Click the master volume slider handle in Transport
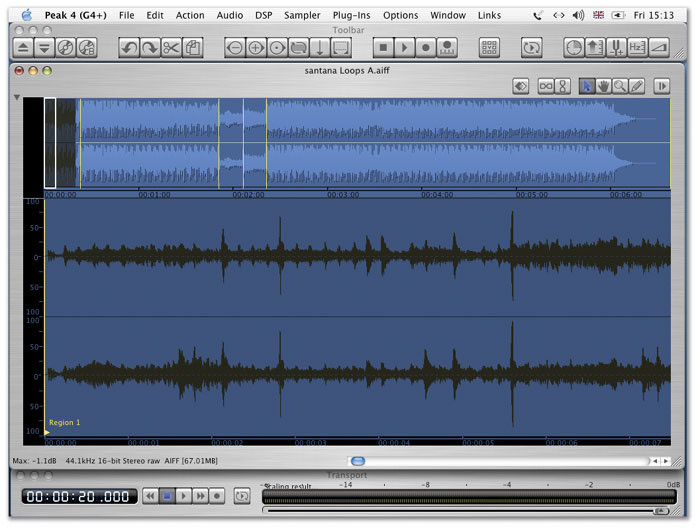Image resolution: width=700 pixels, height=527 pixels. click(x=661, y=510)
